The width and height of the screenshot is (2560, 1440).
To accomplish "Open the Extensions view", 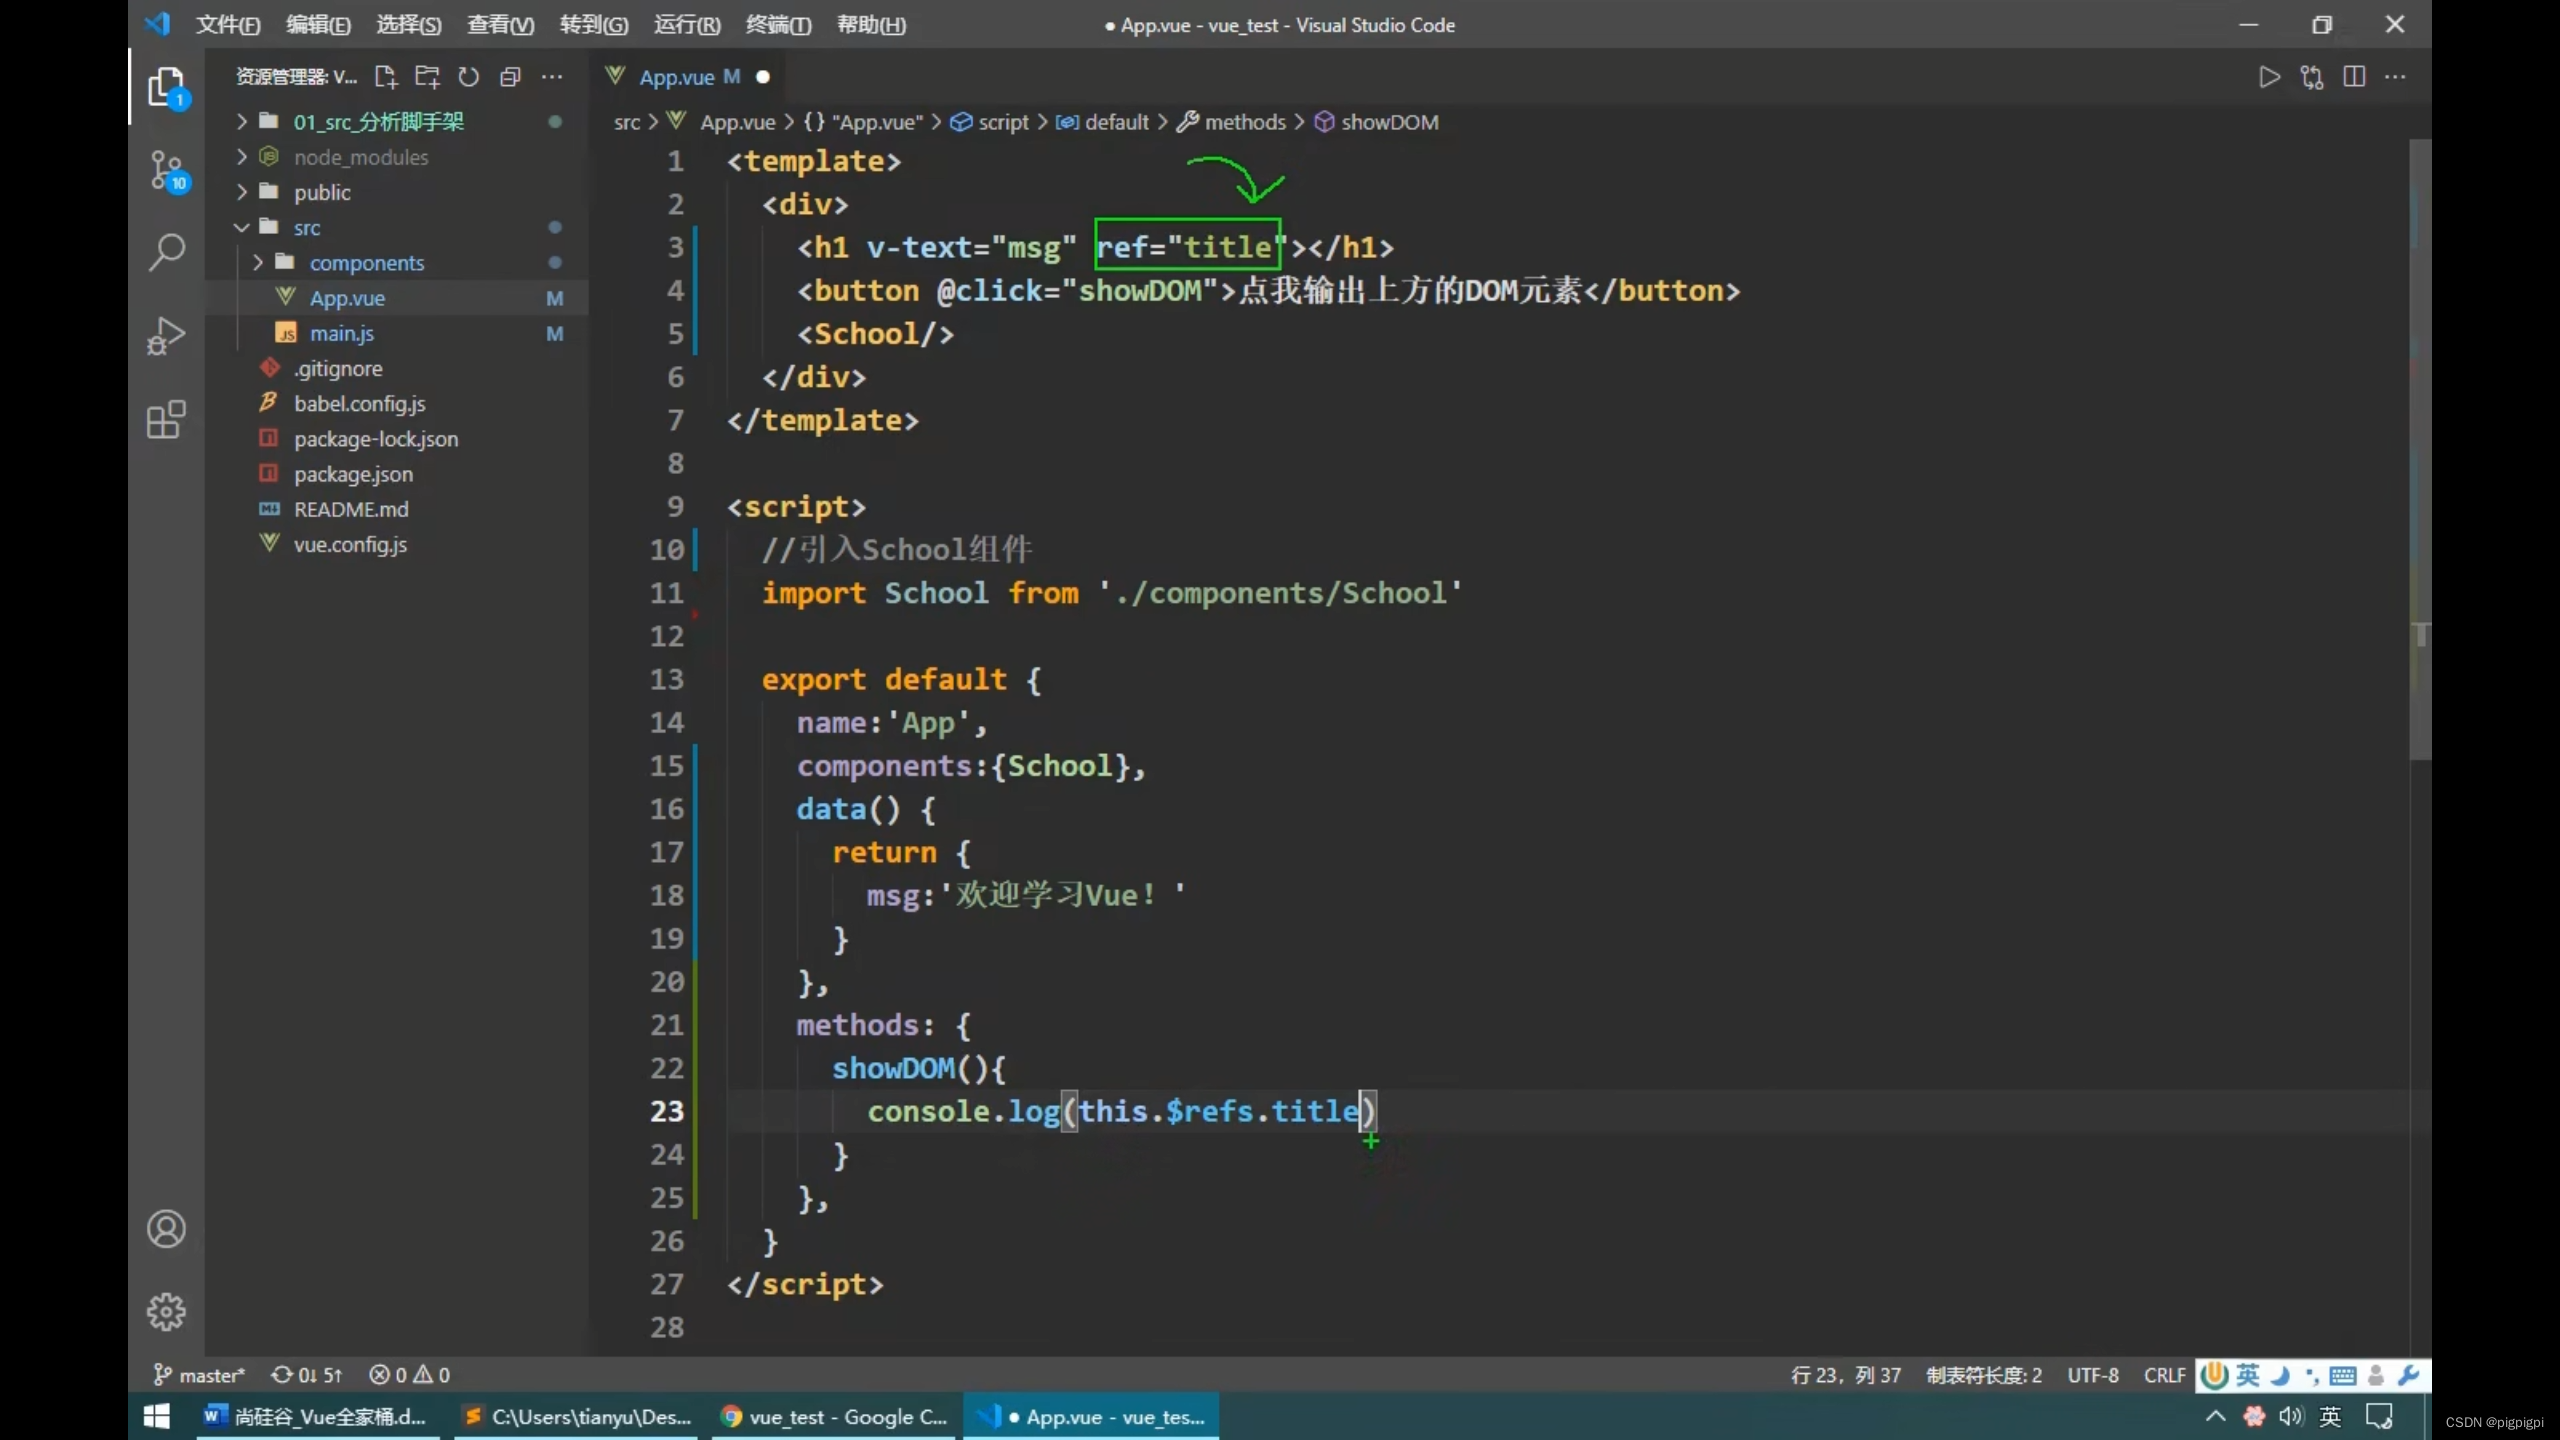I will (166, 420).
